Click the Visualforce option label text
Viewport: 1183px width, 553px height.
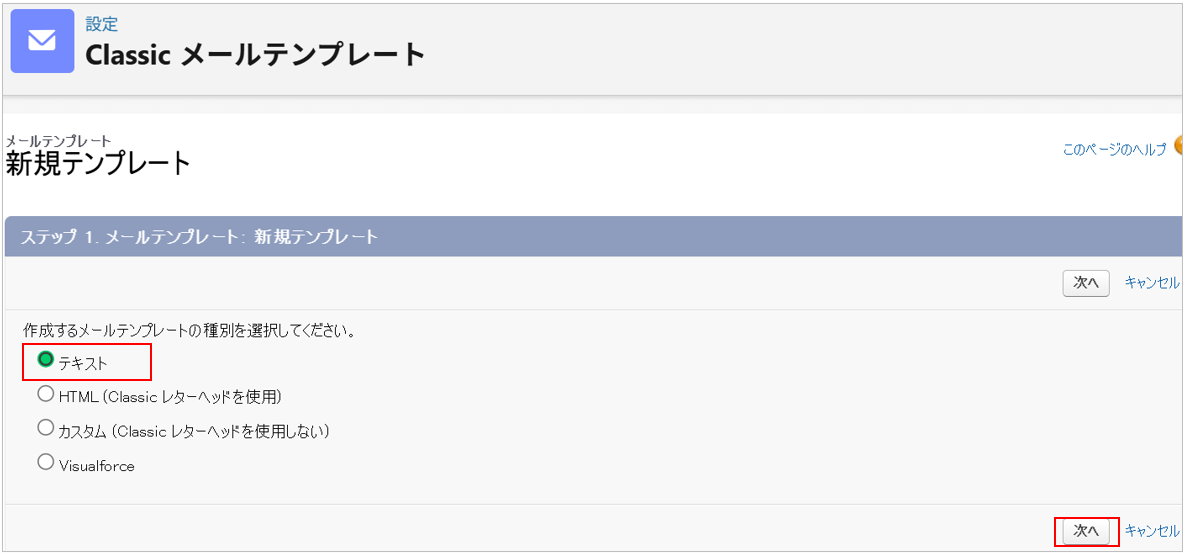pos(96,466)
